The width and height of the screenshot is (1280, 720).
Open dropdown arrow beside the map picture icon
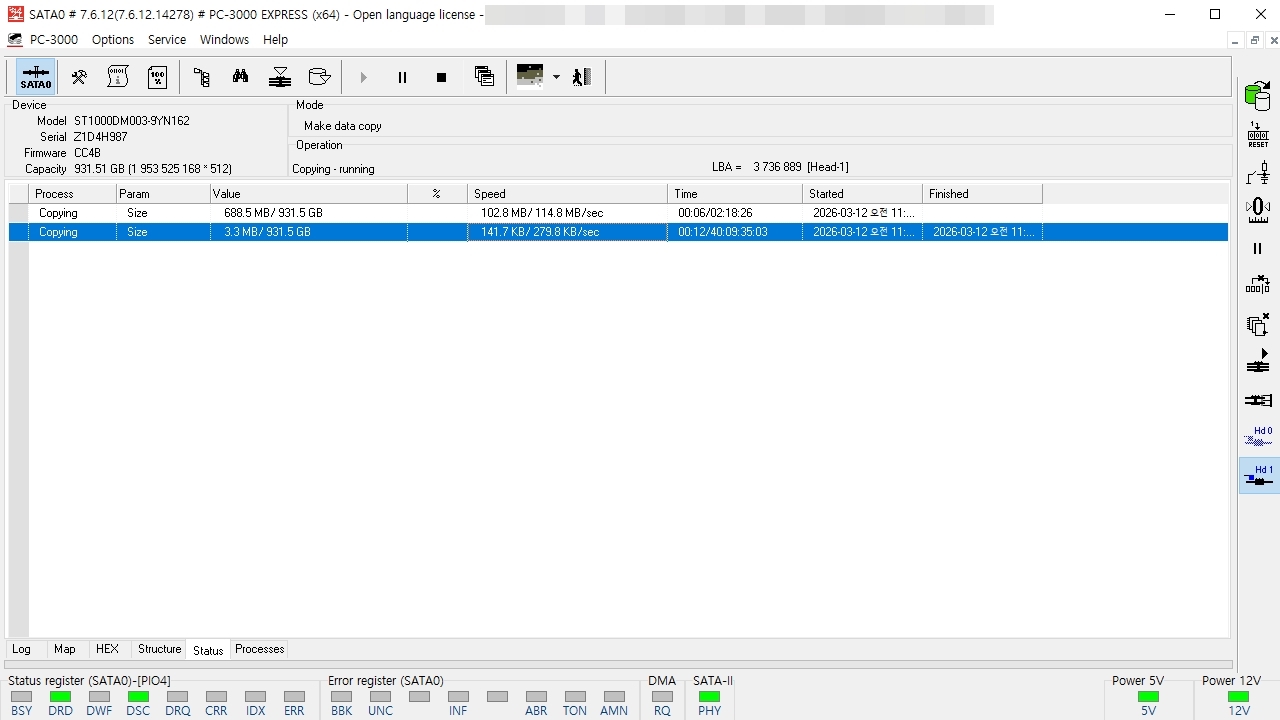[556, 77]
